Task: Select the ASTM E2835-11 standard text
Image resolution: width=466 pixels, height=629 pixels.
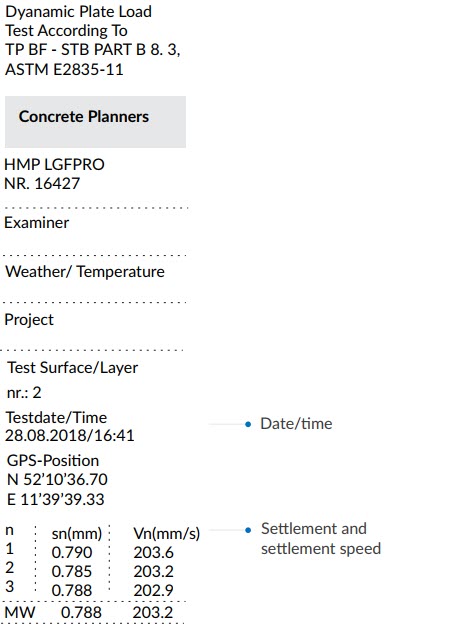Action: 64,69
